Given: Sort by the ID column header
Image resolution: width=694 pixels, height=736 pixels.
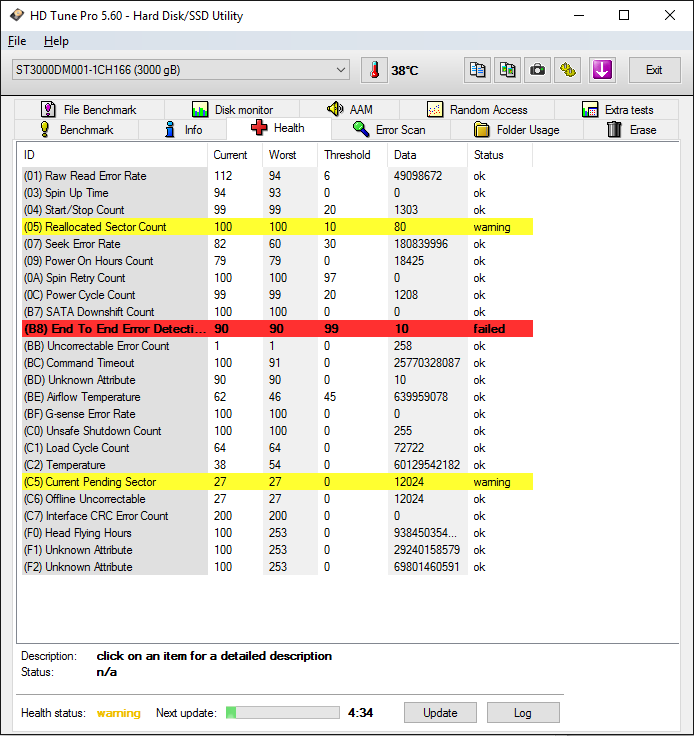Looking at the screenshot, I should pos(114,155).
